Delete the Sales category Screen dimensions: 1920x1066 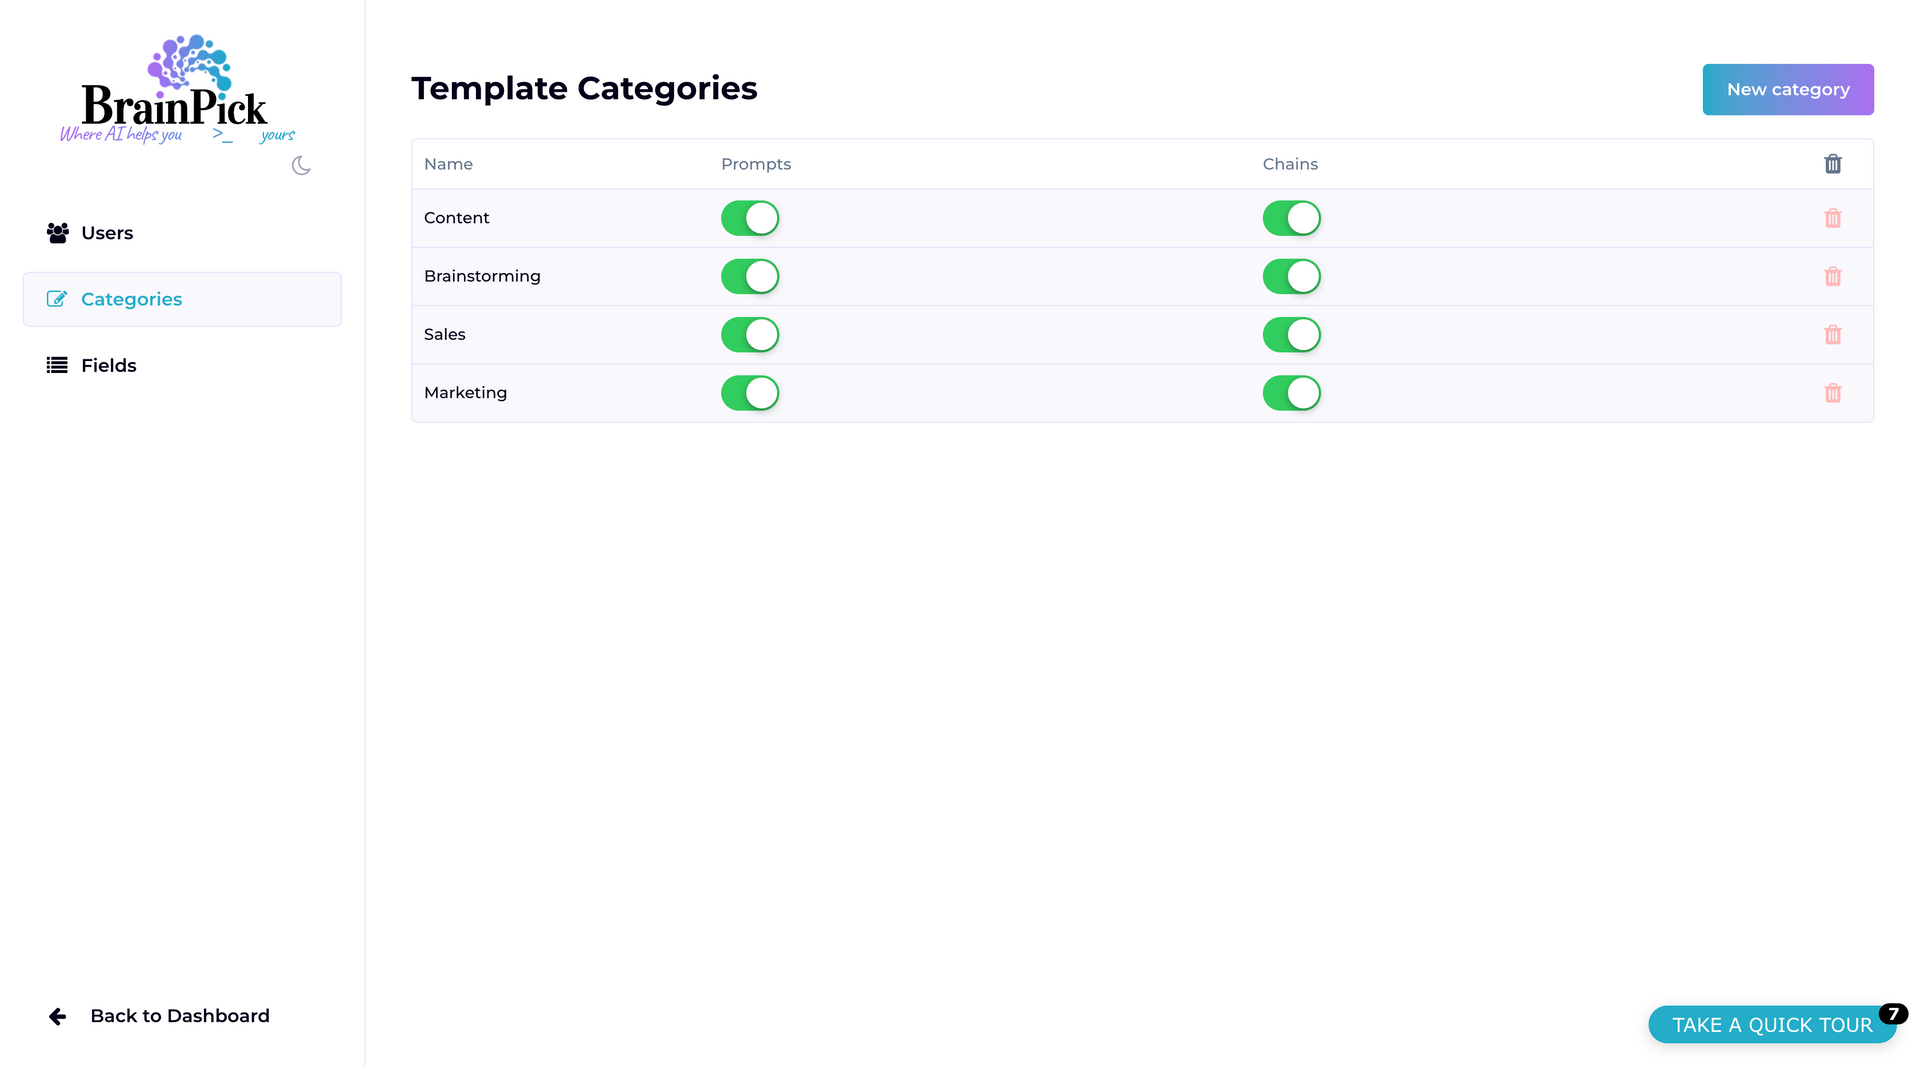pos(1832,335)
